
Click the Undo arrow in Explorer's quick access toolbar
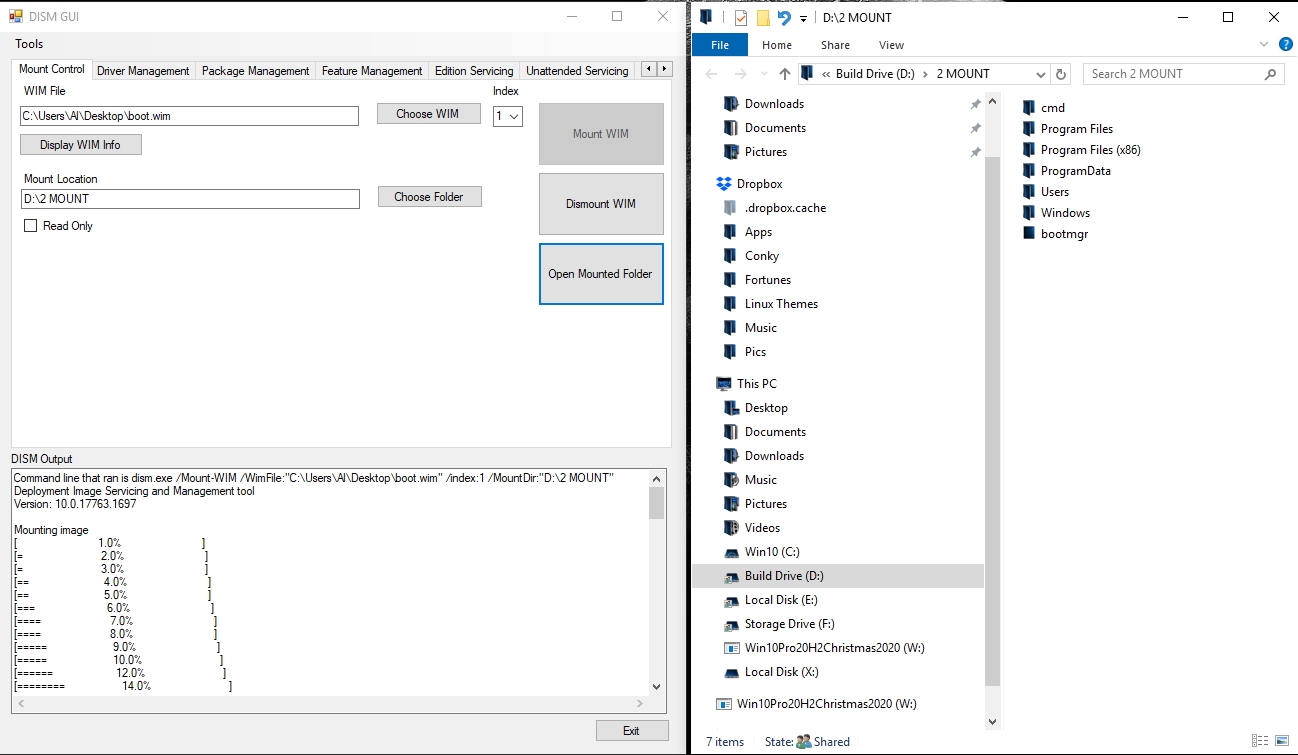coord(784,18)
